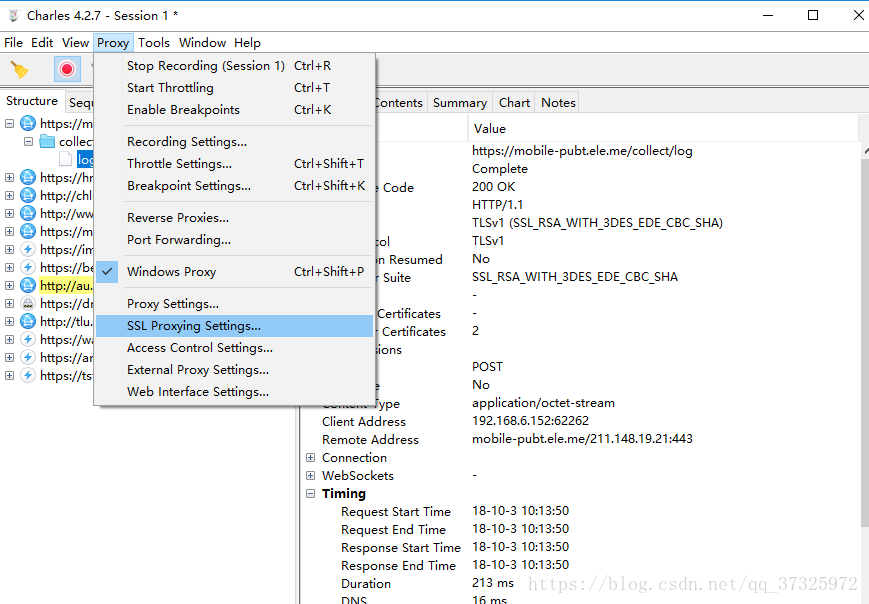
Task: Click lightning icon beside https://im host
Action: pyautogui.click(x=28, y=249)
